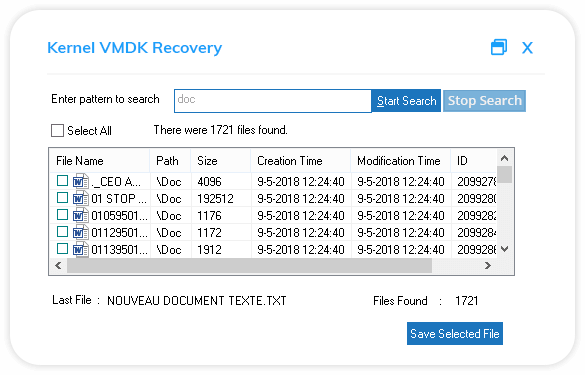Click the ID value in the 01059501 row

tap(477, 216)
